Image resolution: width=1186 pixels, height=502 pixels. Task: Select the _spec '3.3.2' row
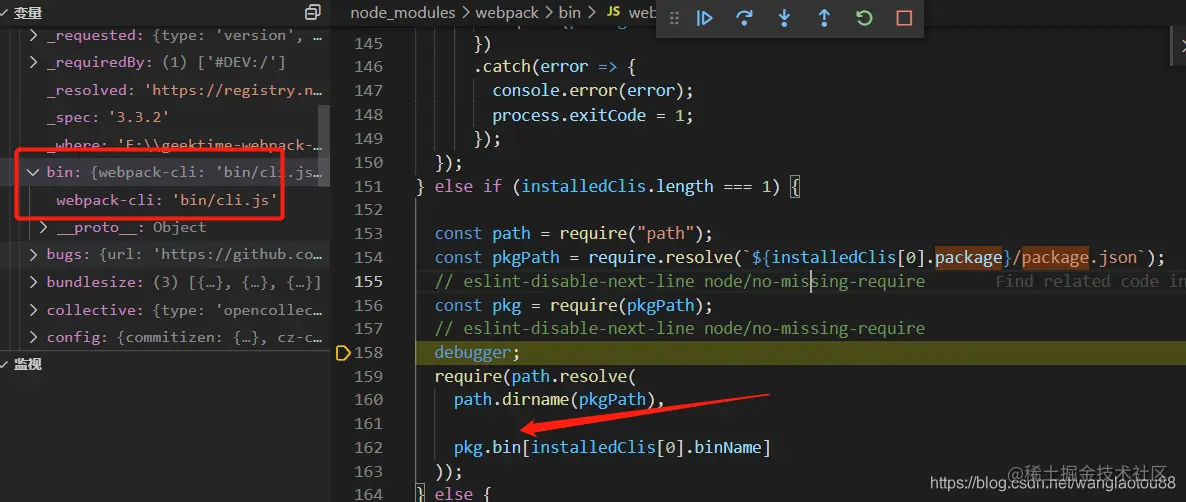(165, 117)
